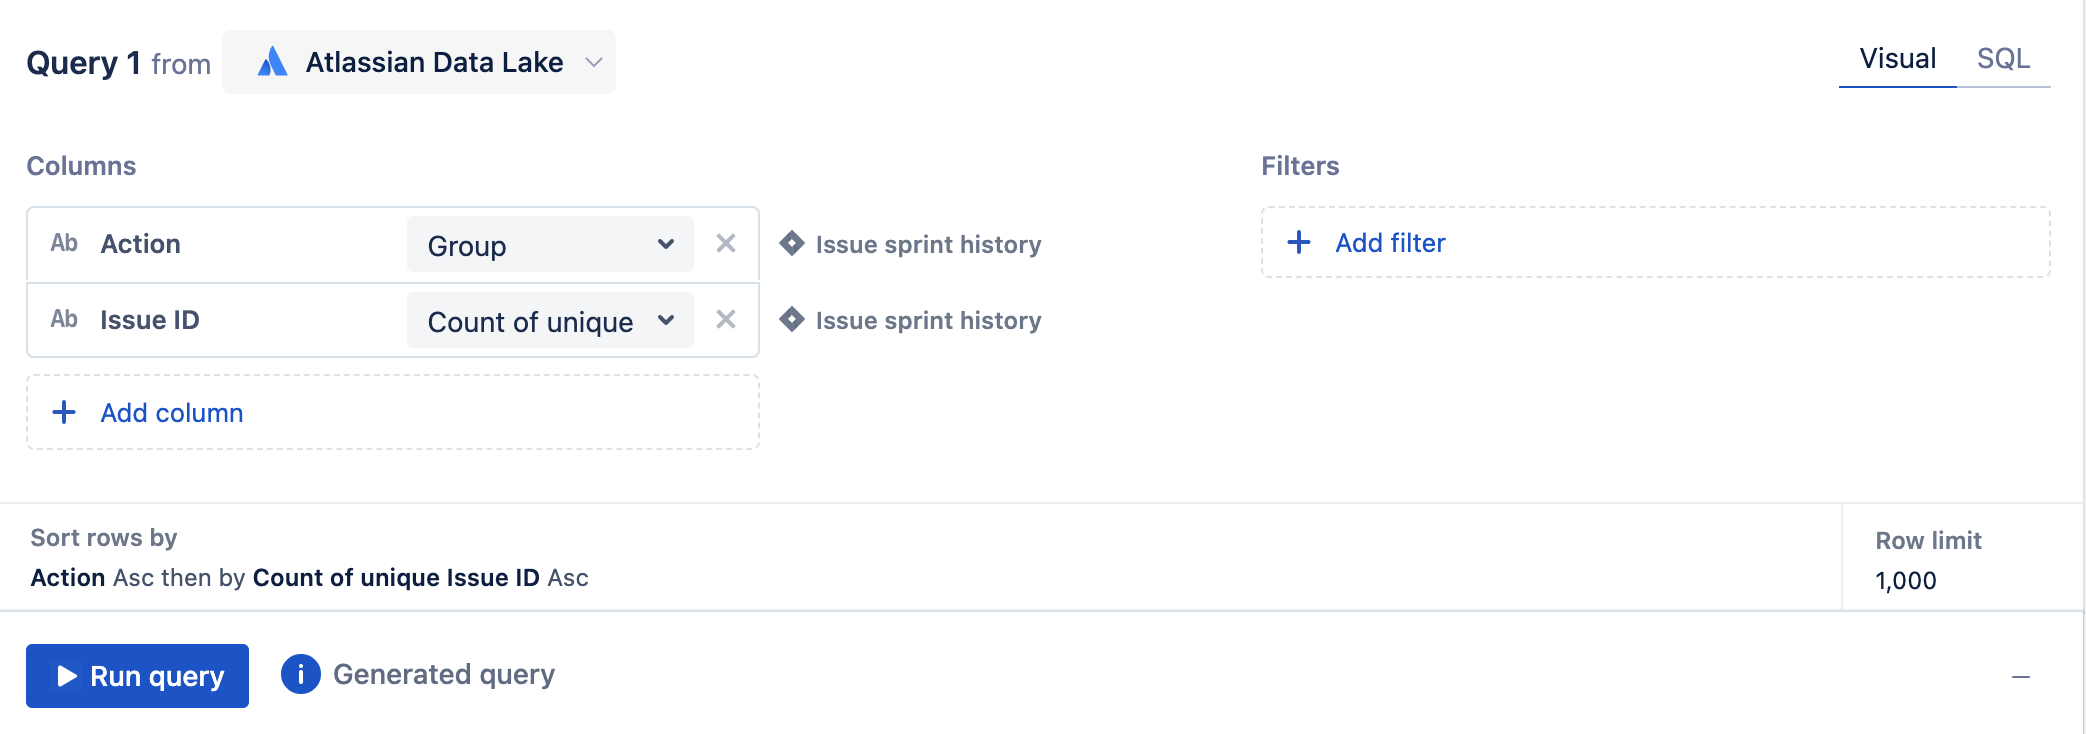
Task: Click the diamond icon next to Issue ID row
Action: pyautogui.click(x=792, y=320)
